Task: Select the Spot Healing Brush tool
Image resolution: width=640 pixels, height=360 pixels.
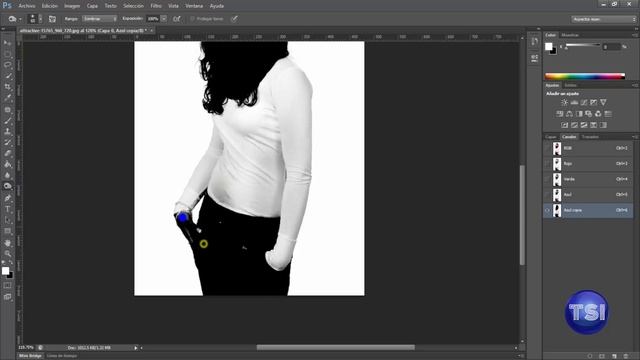Action: pos(7,109)
